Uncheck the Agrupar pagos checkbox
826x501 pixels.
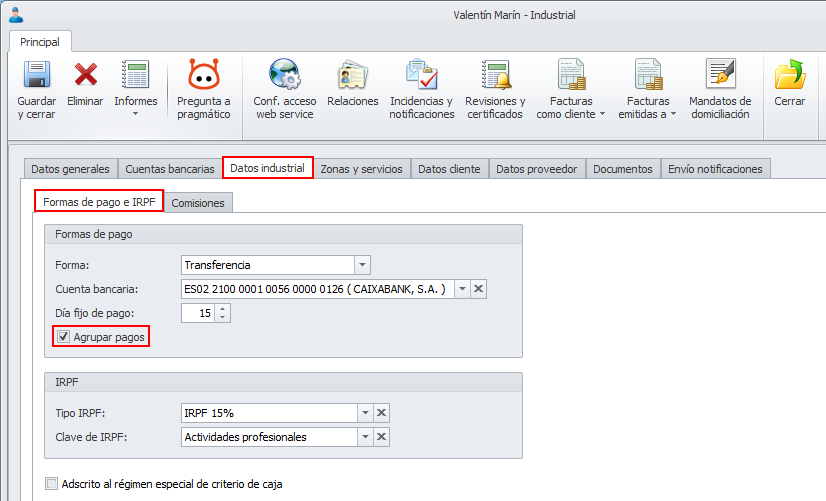[x=64, y=337]
